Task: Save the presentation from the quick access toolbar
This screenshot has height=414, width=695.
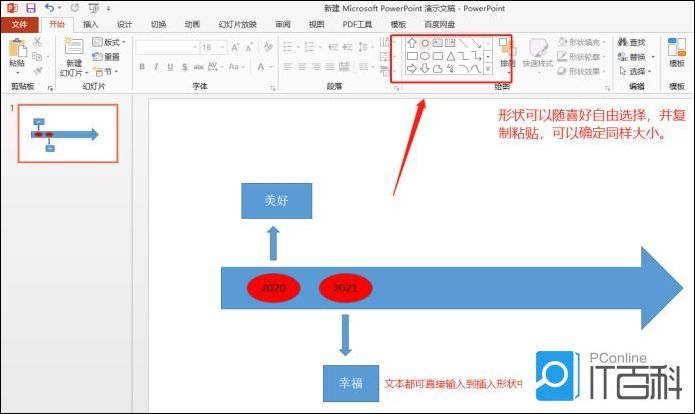Action: (31, 8)
